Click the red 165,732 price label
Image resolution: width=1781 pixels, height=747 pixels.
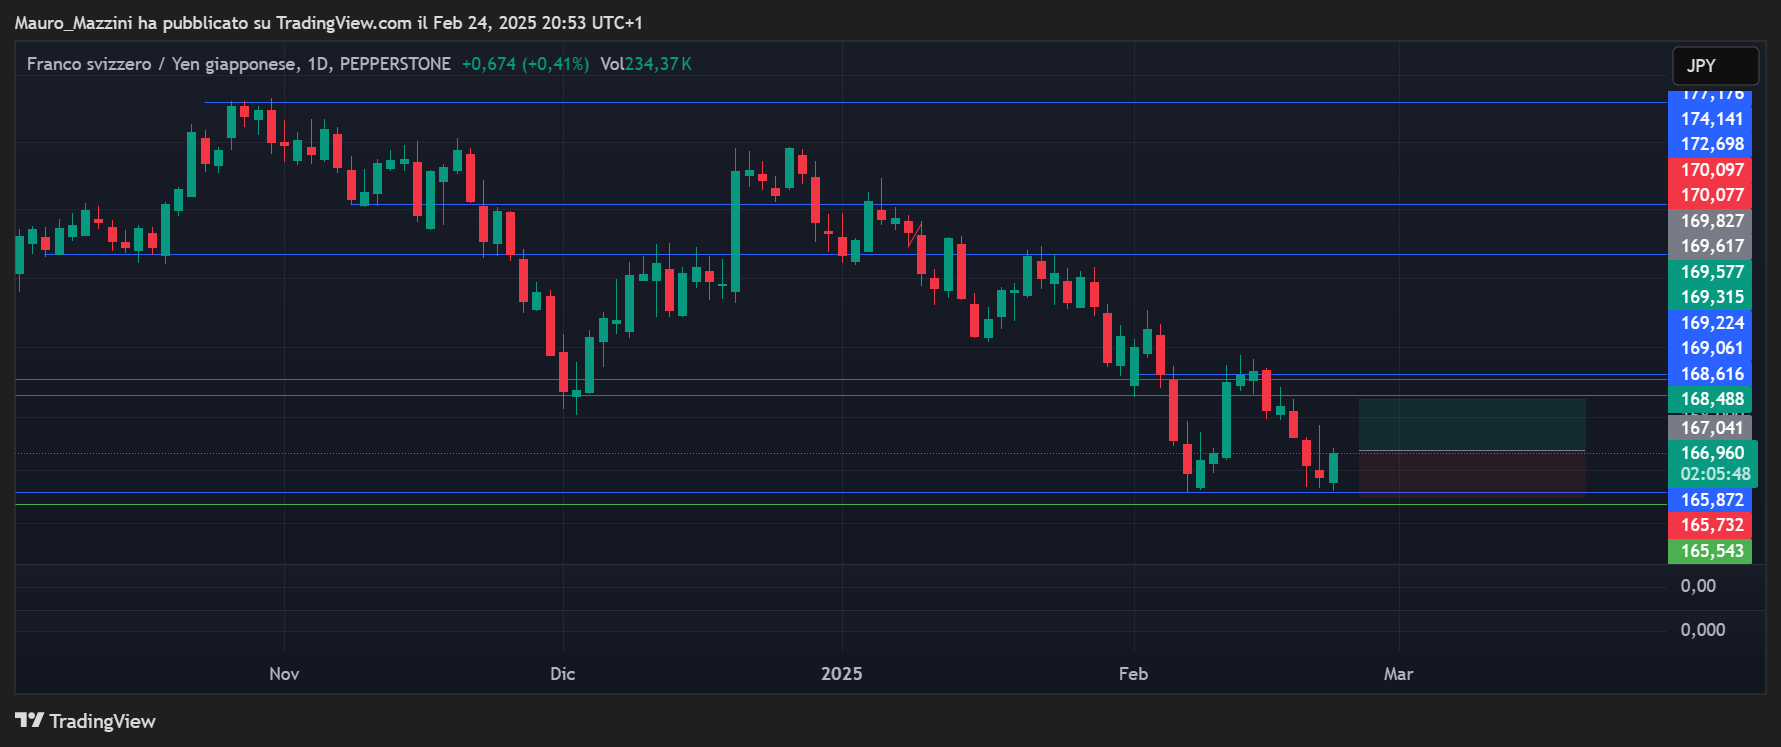coord(1710,525)
